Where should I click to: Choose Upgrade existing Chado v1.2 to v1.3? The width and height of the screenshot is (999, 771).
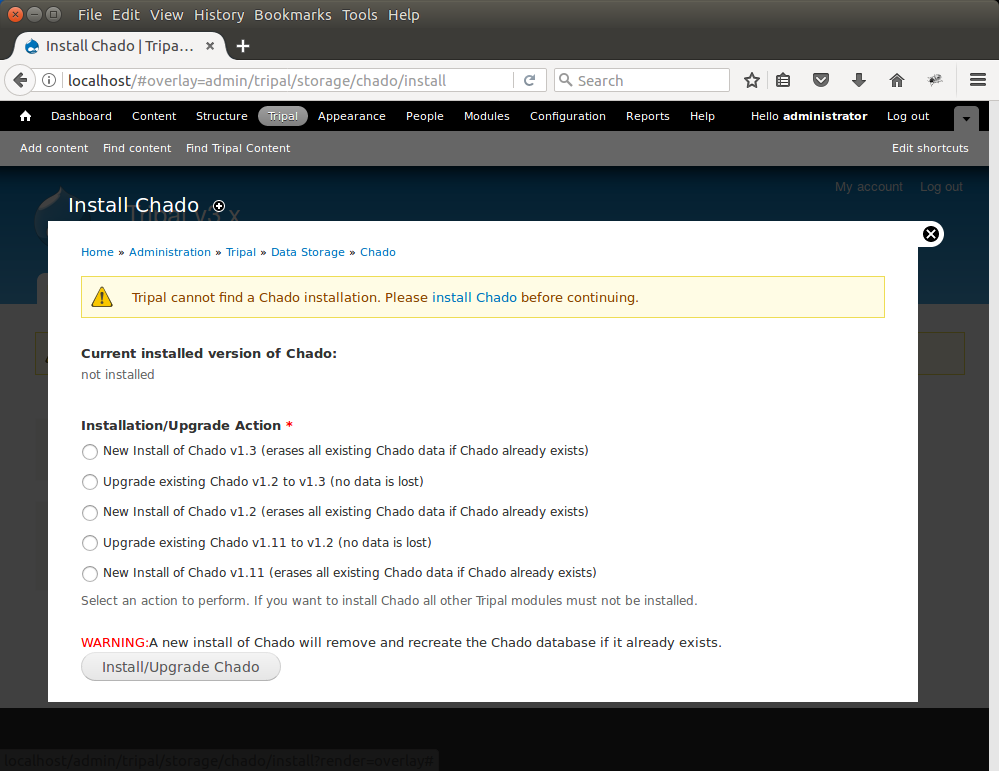[x=90, y=482]
